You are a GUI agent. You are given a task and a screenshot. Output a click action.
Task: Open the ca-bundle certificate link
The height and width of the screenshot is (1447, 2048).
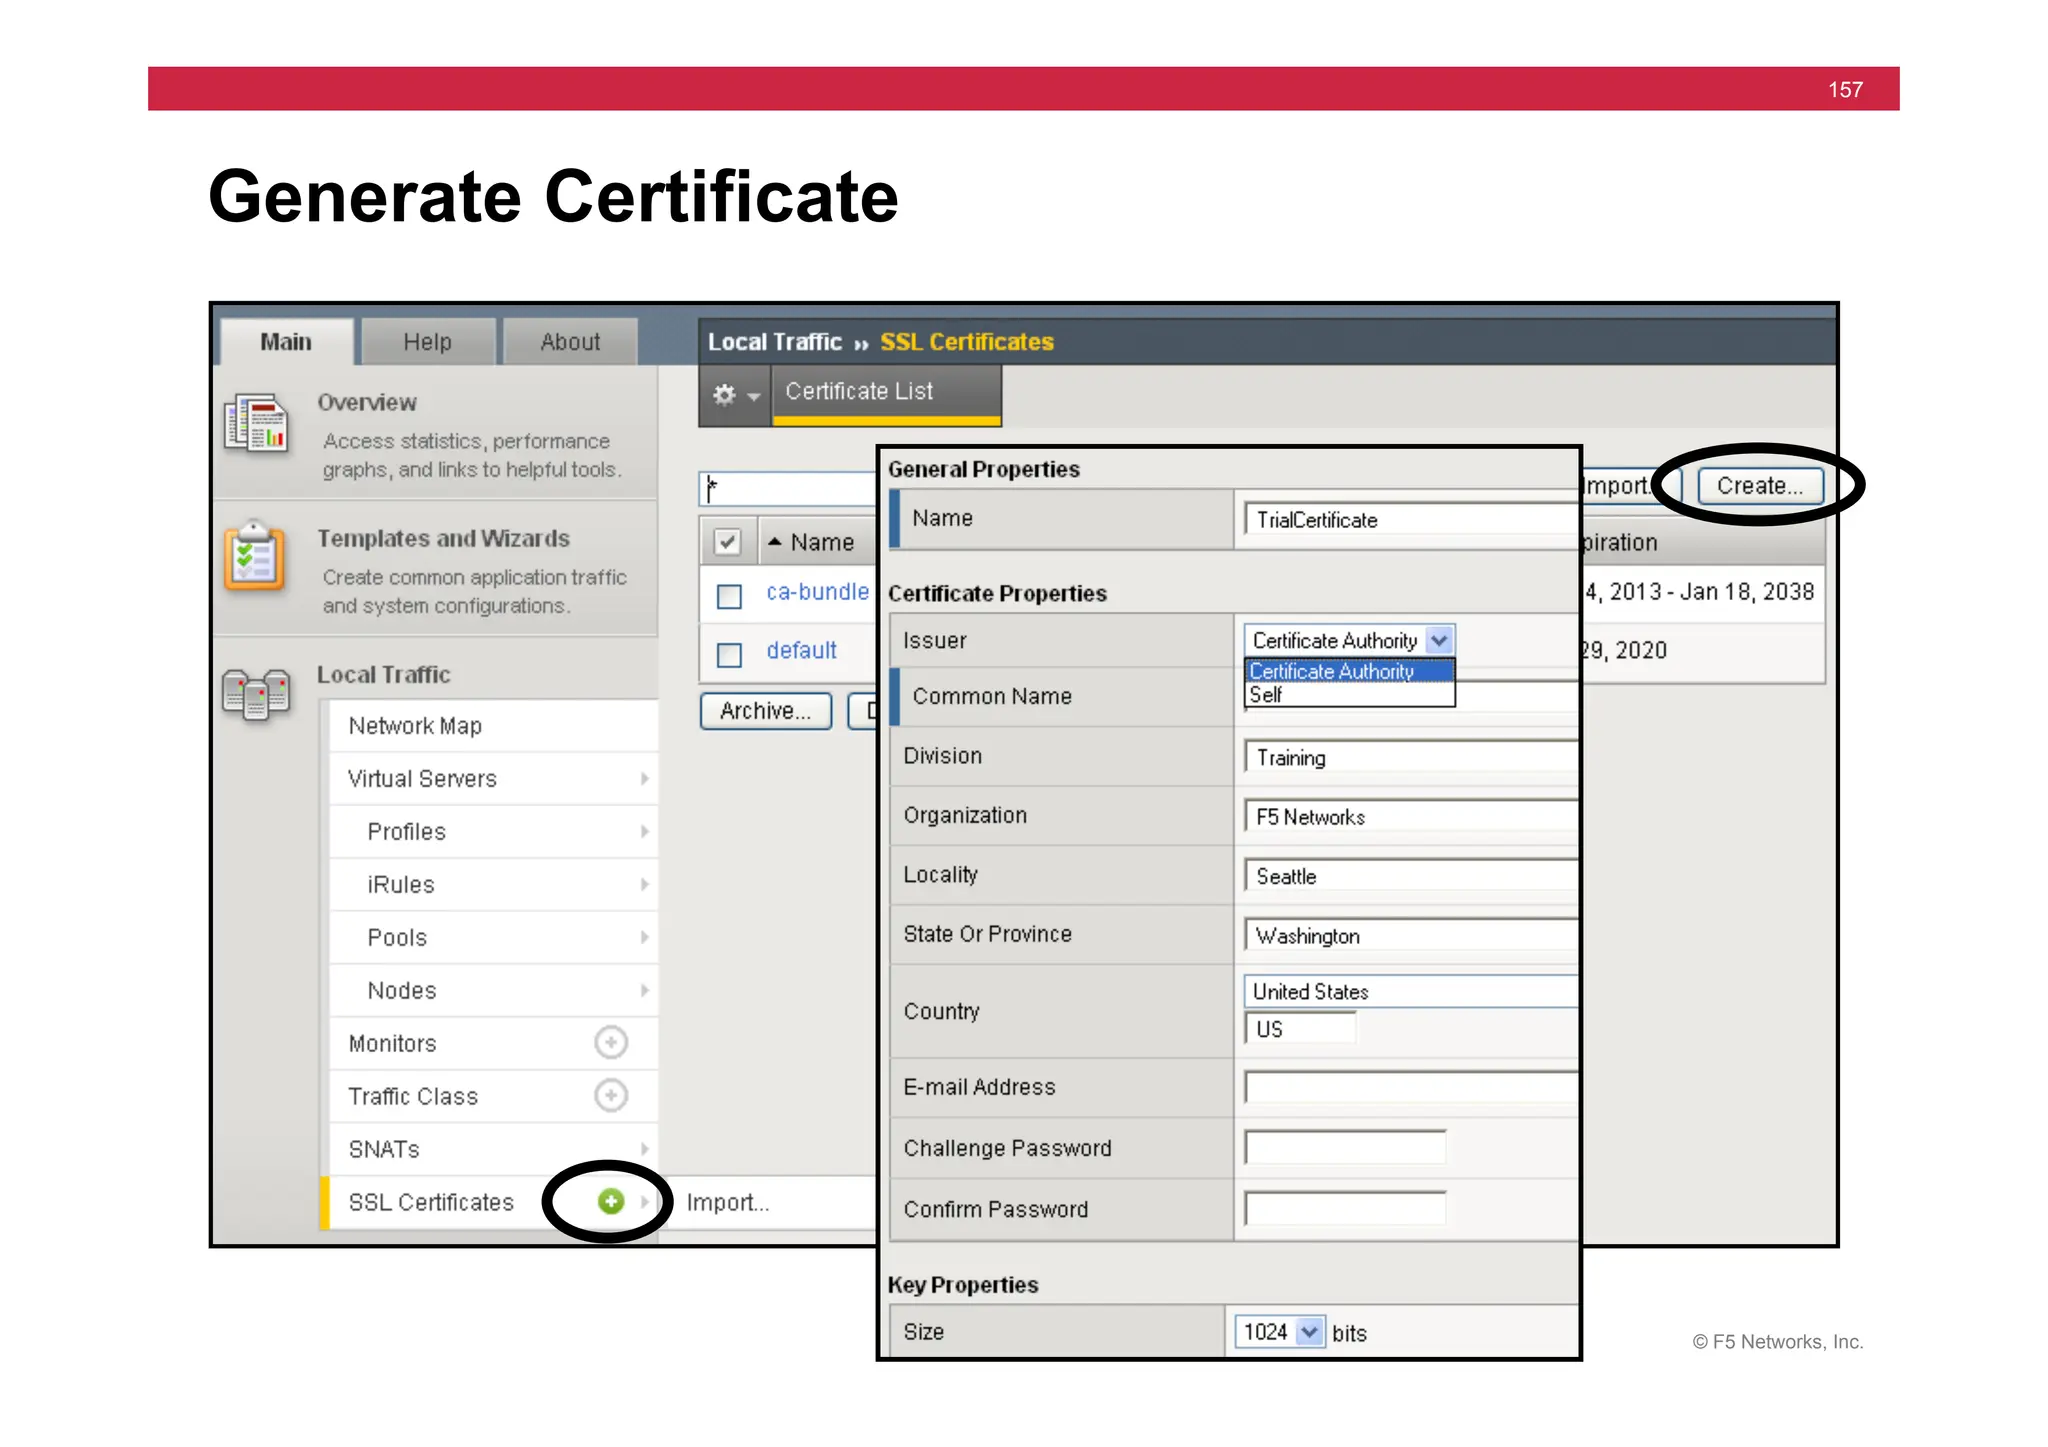(817, 591)
